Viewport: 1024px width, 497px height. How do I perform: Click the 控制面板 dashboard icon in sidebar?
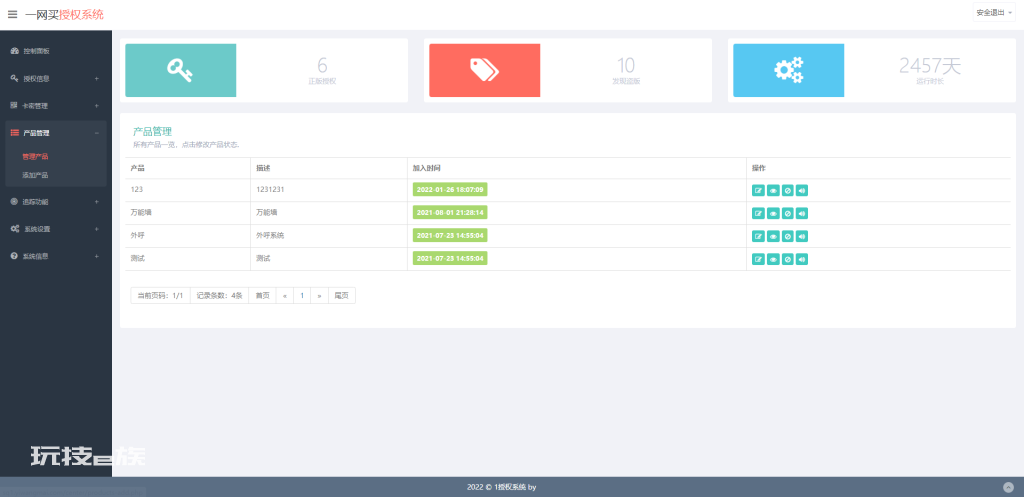[x=14, y=51]
